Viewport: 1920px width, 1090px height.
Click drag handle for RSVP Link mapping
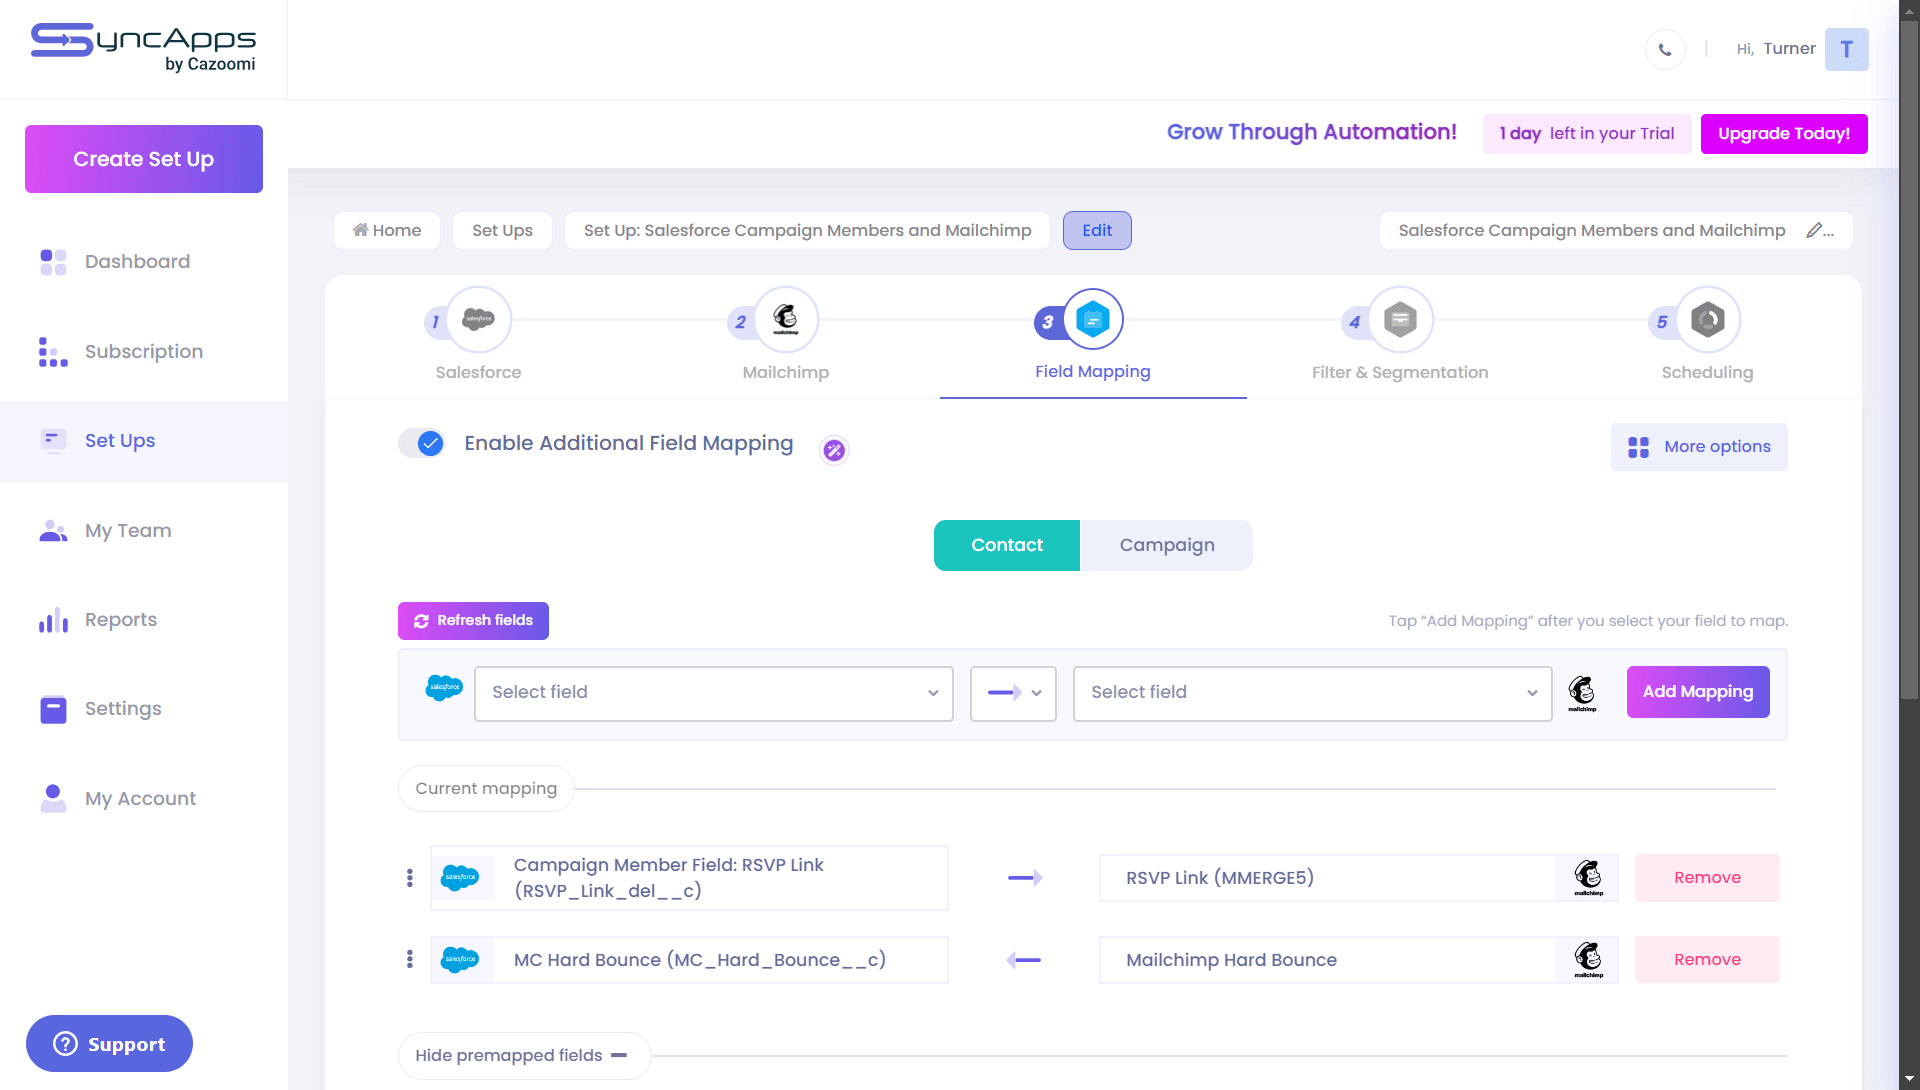point(410,878)
